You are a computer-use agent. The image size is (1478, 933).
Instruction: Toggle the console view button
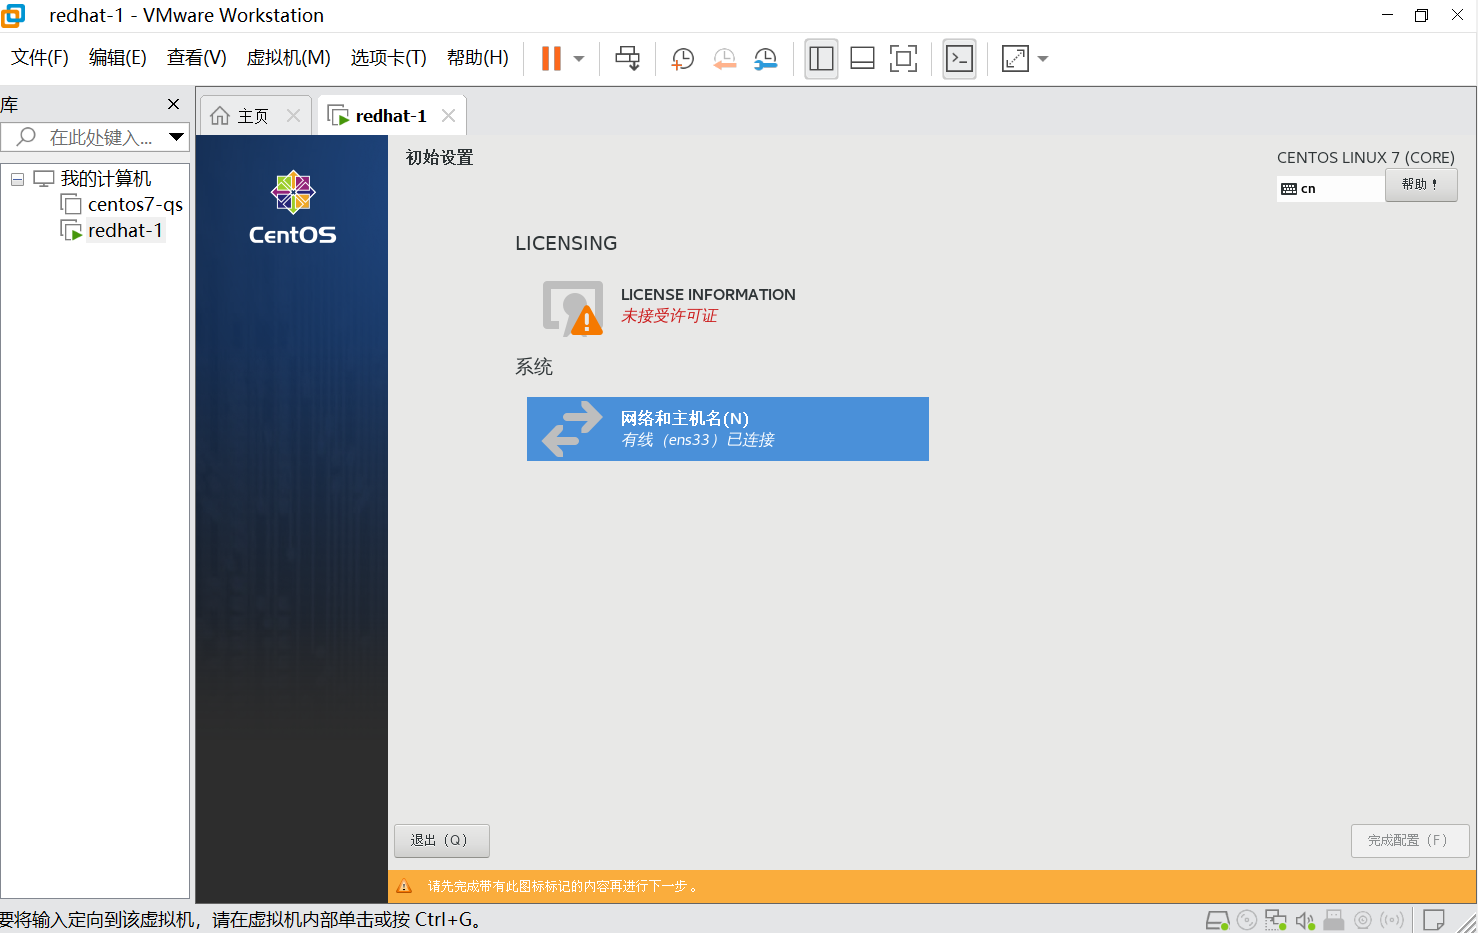(x=959, y=59)
